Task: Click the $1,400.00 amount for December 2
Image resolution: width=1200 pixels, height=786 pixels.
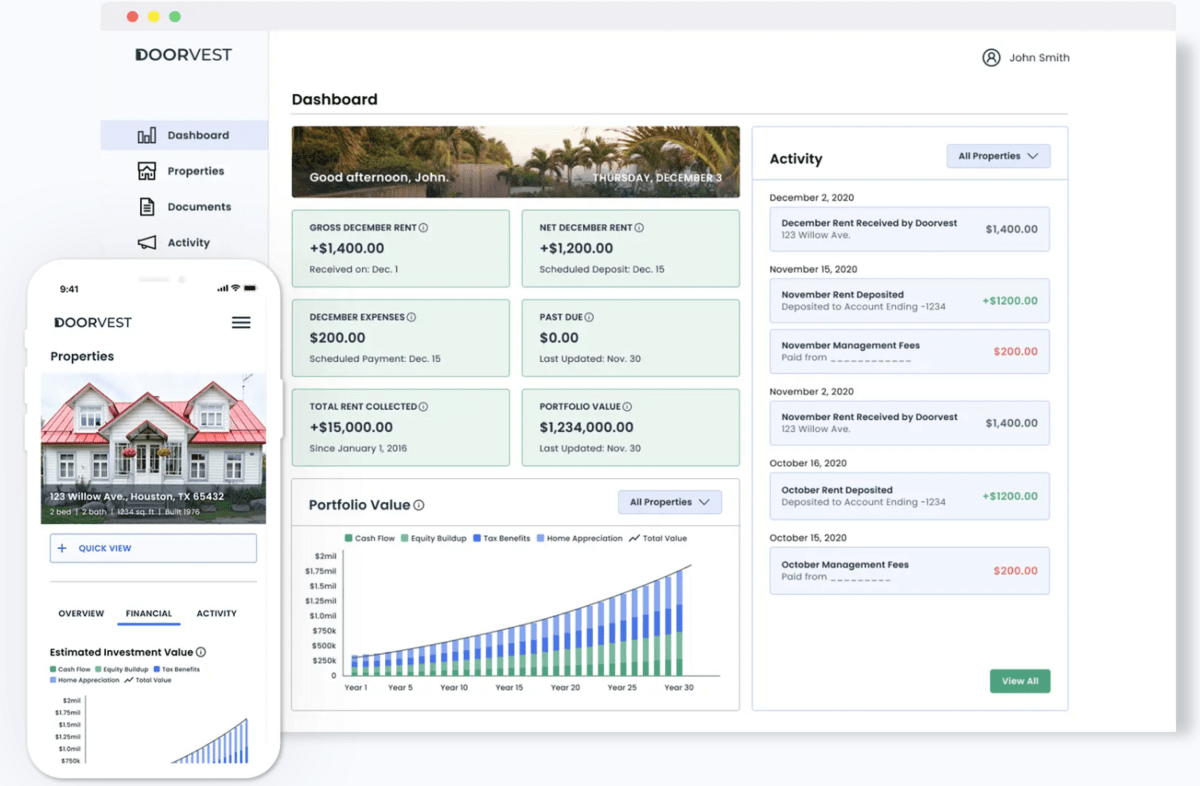Action: click(x=1011, y=229)
